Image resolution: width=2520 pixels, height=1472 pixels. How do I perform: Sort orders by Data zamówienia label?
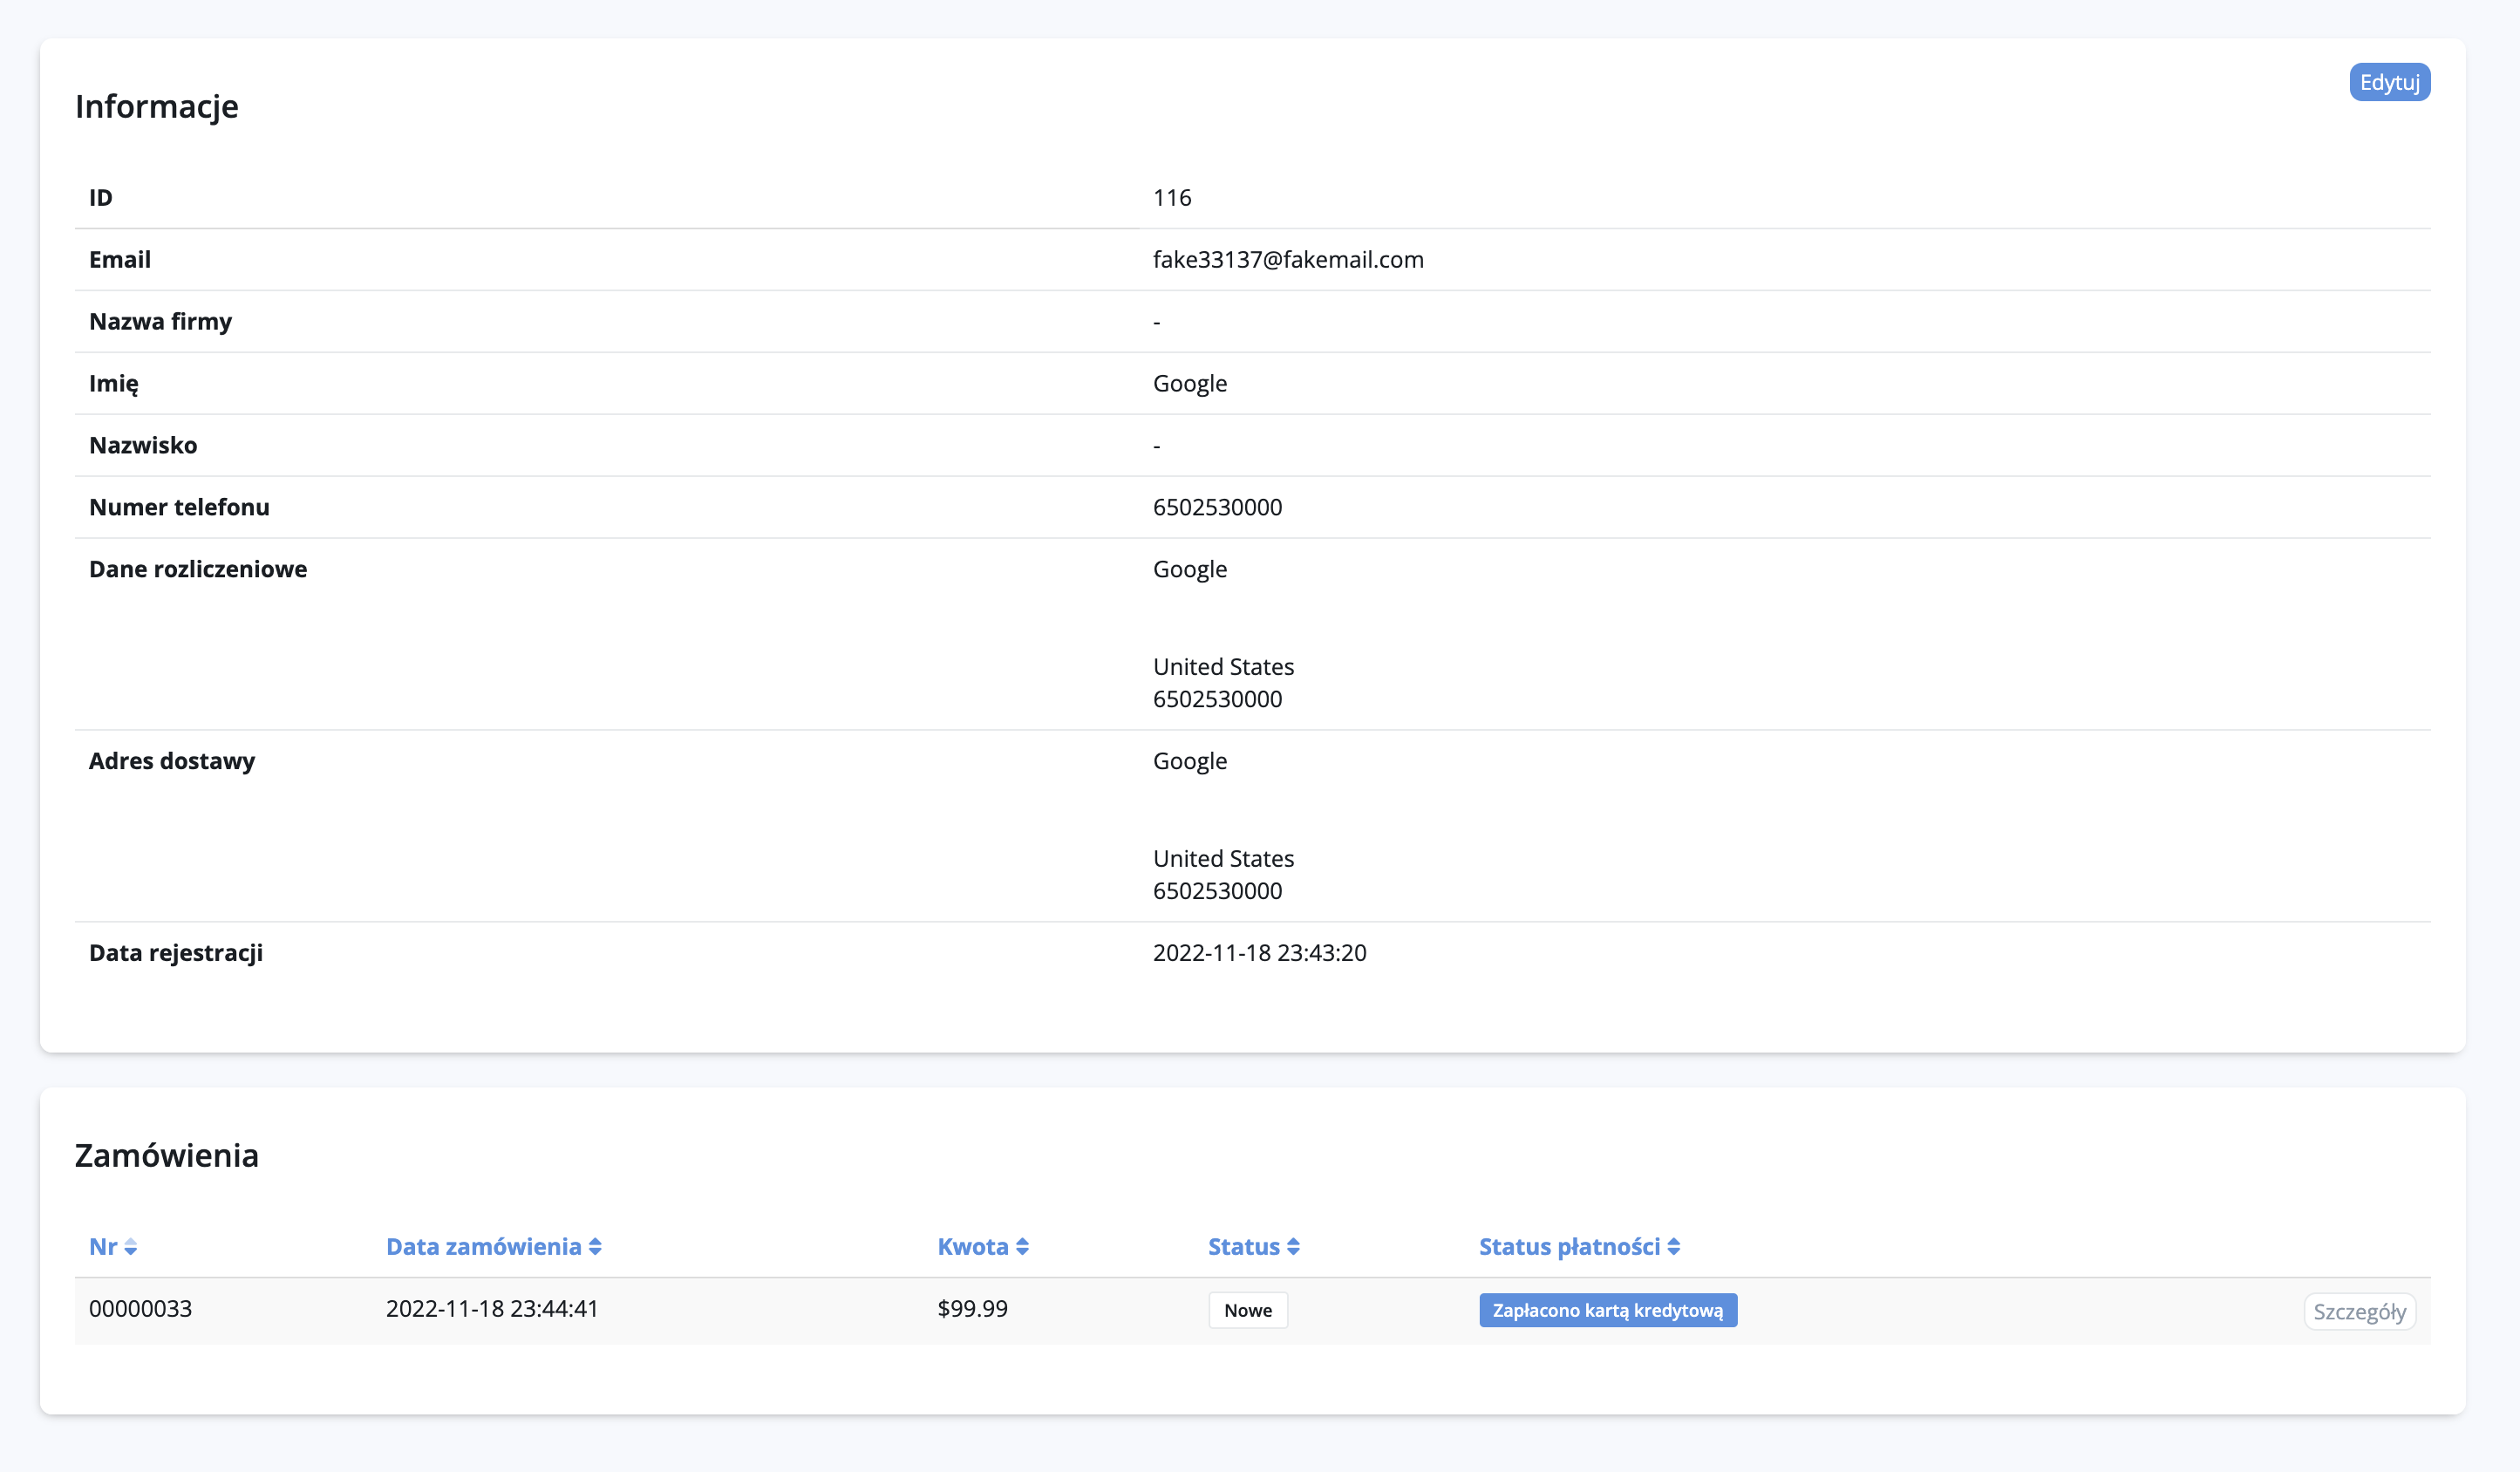(483, 1247)
